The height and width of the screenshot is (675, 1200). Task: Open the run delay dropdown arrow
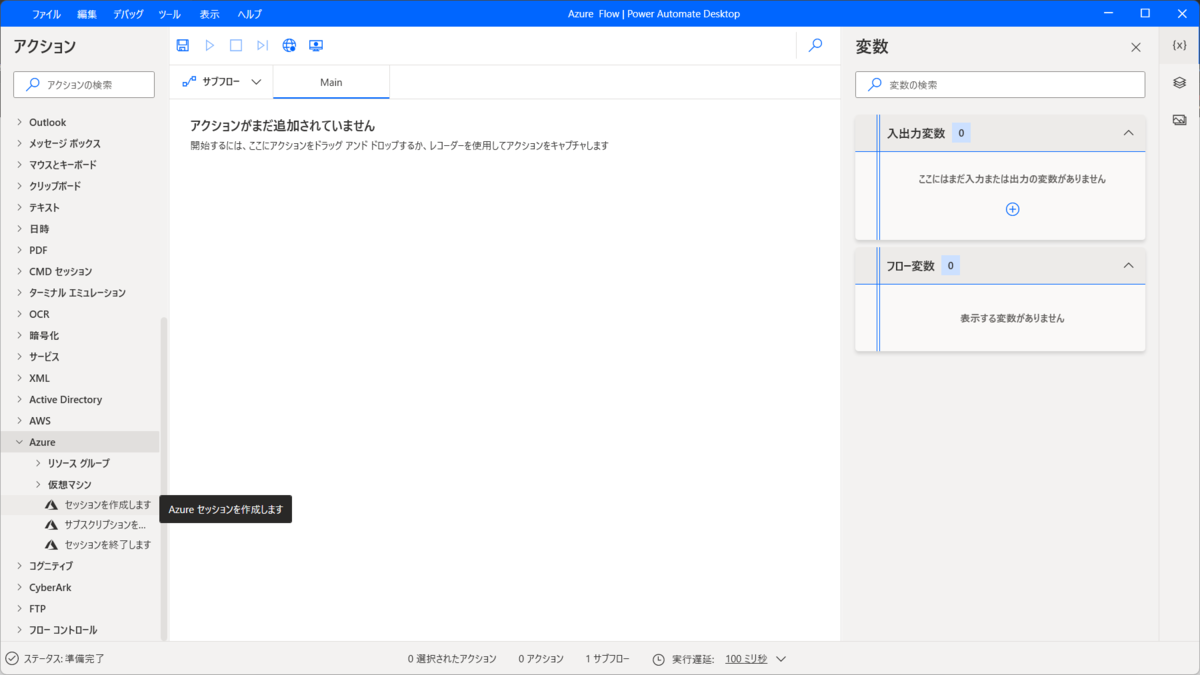(781, 659)
